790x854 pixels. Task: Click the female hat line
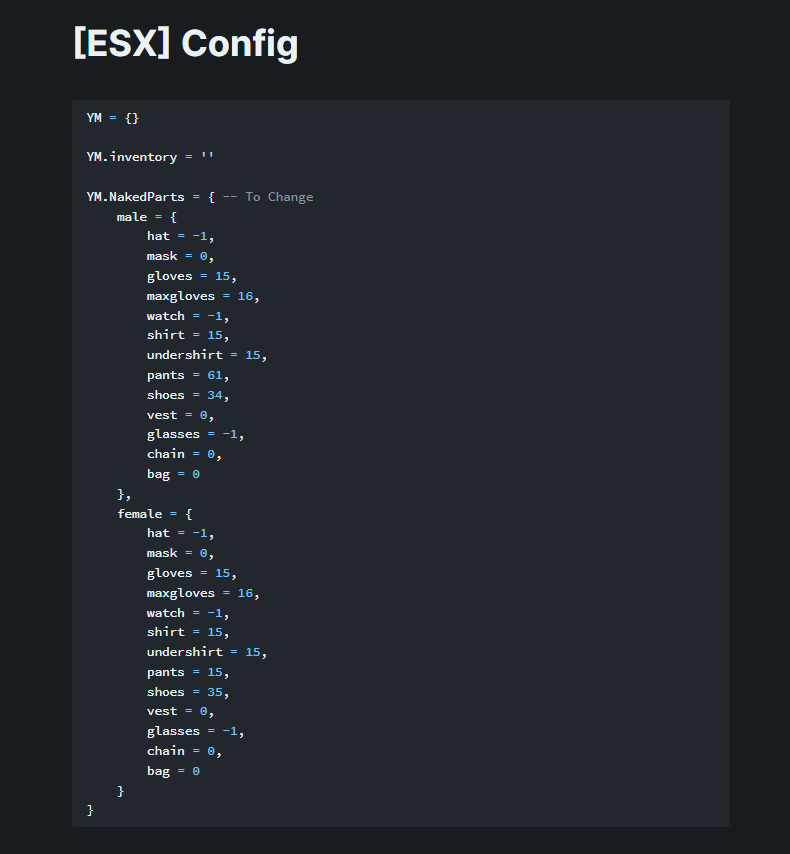coord(180,533)
